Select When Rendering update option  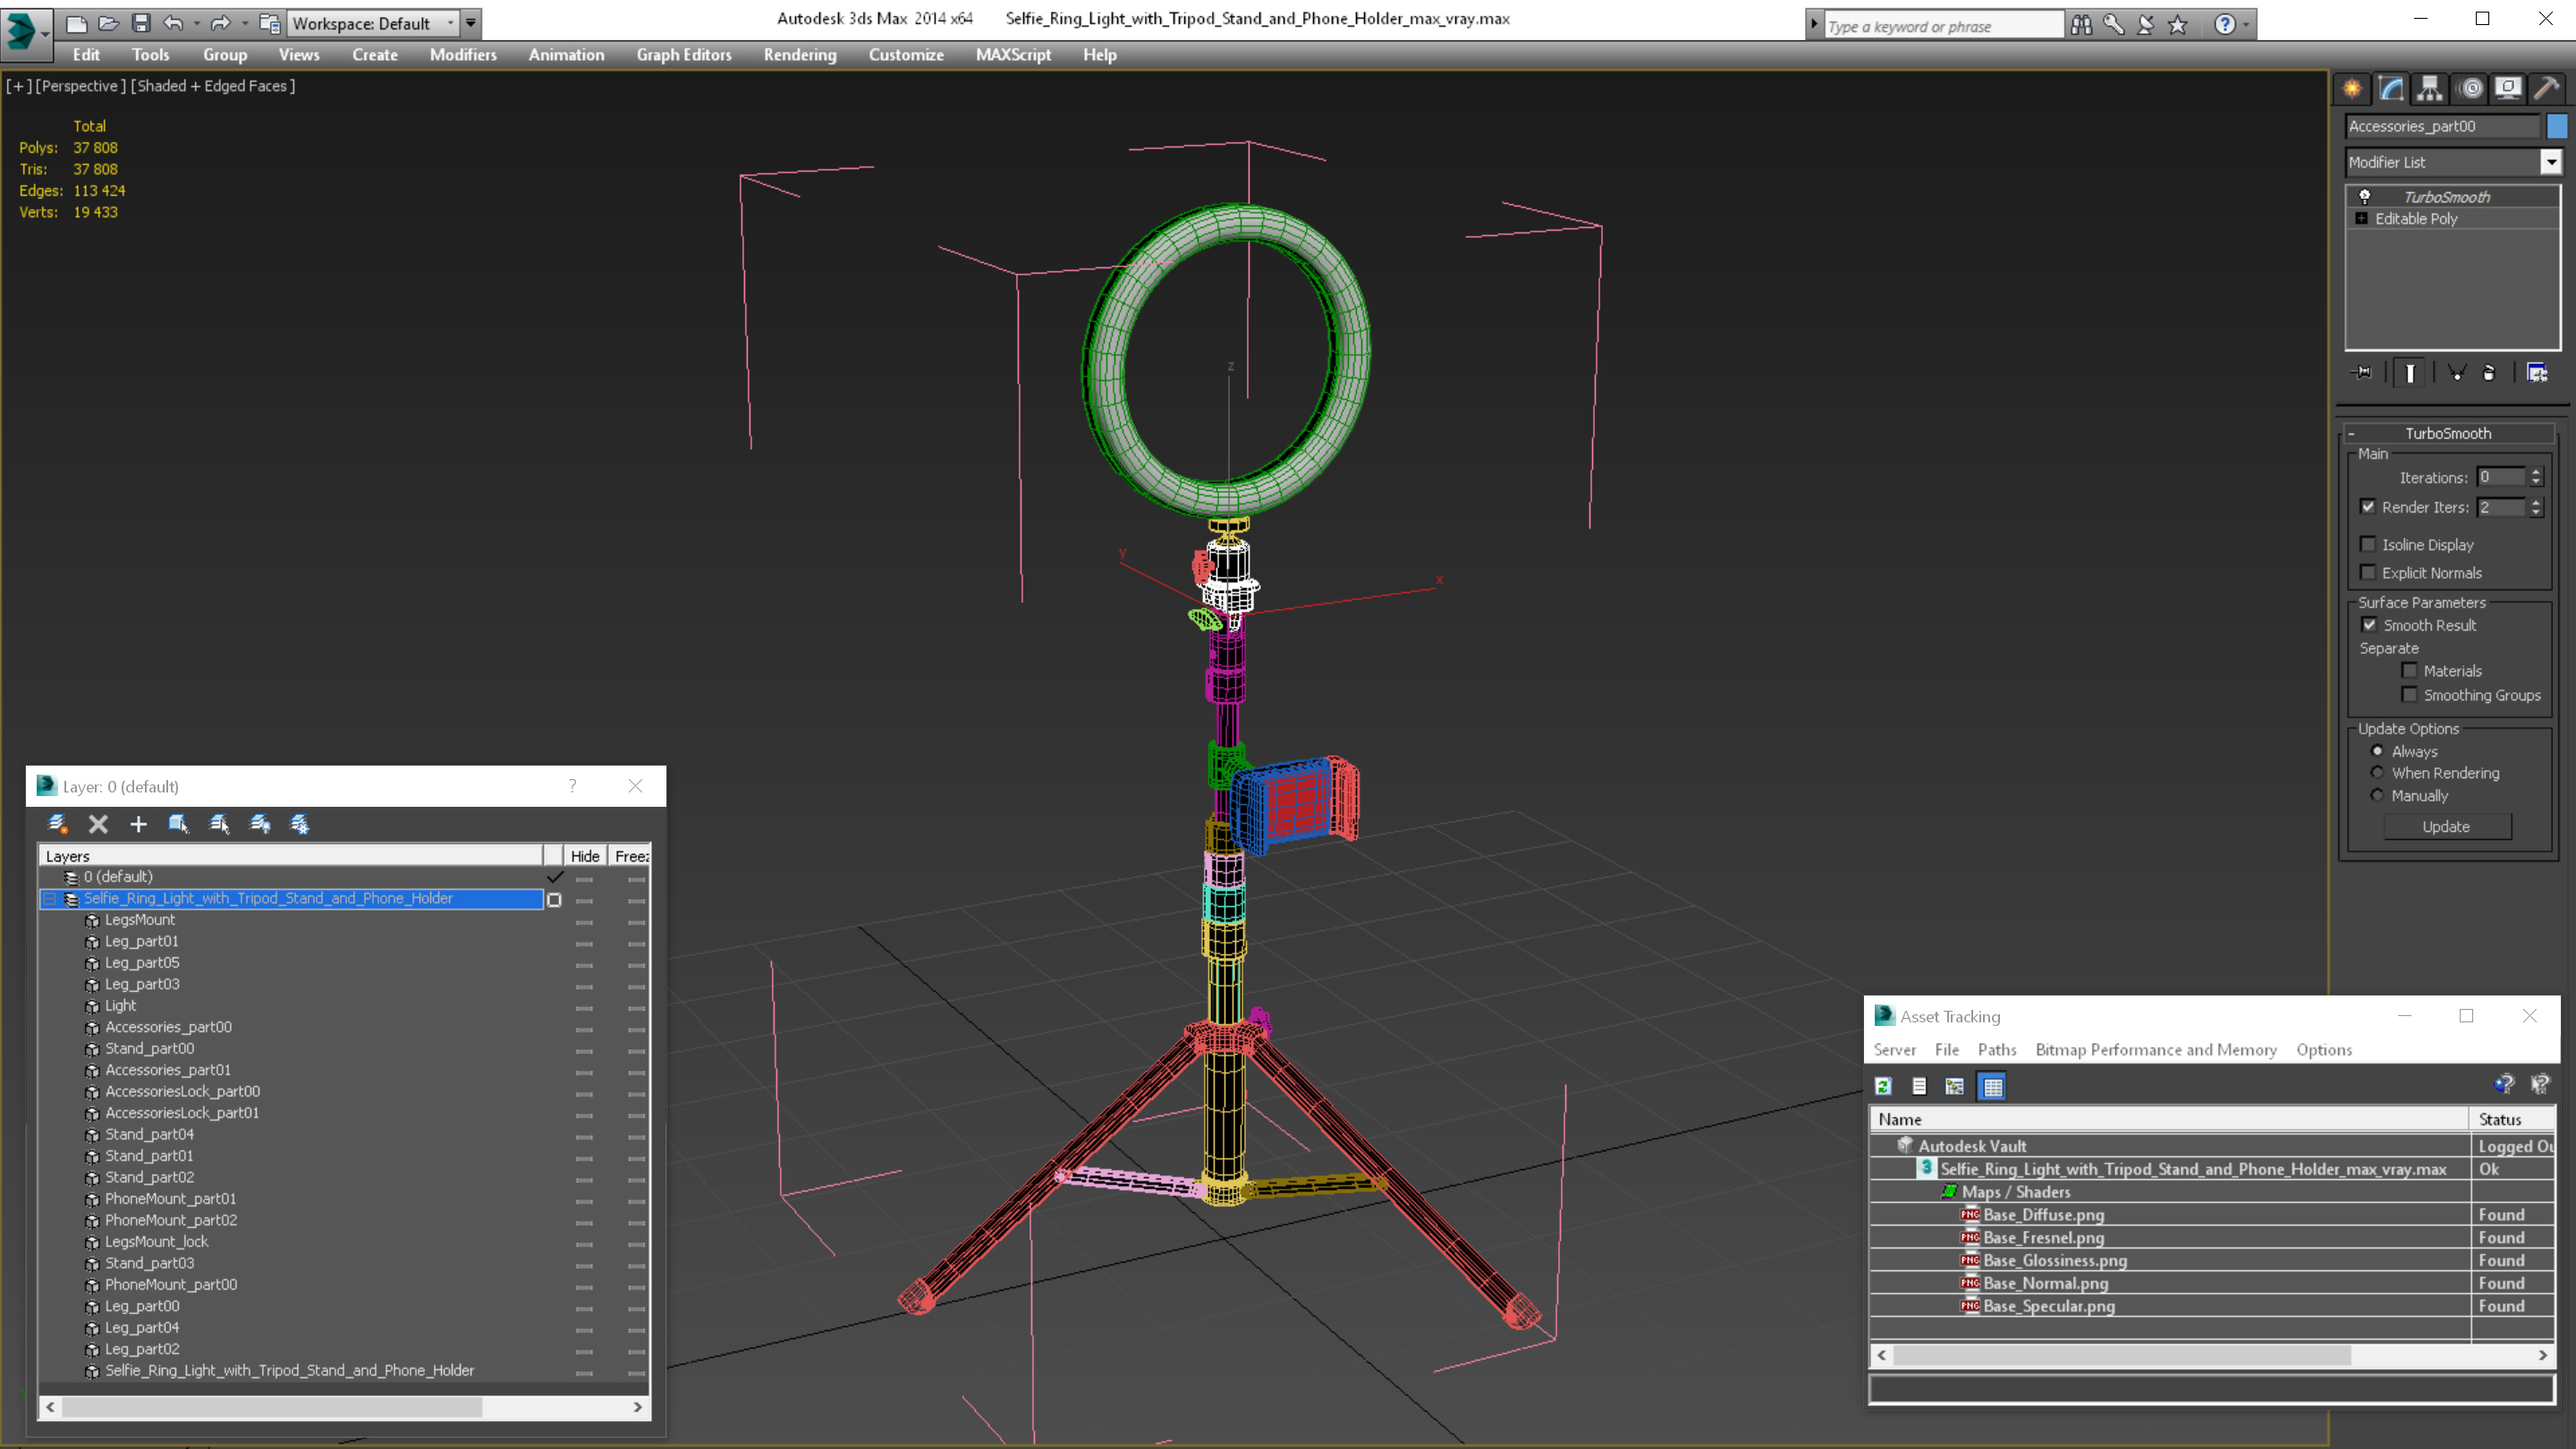pos(2377,773)
